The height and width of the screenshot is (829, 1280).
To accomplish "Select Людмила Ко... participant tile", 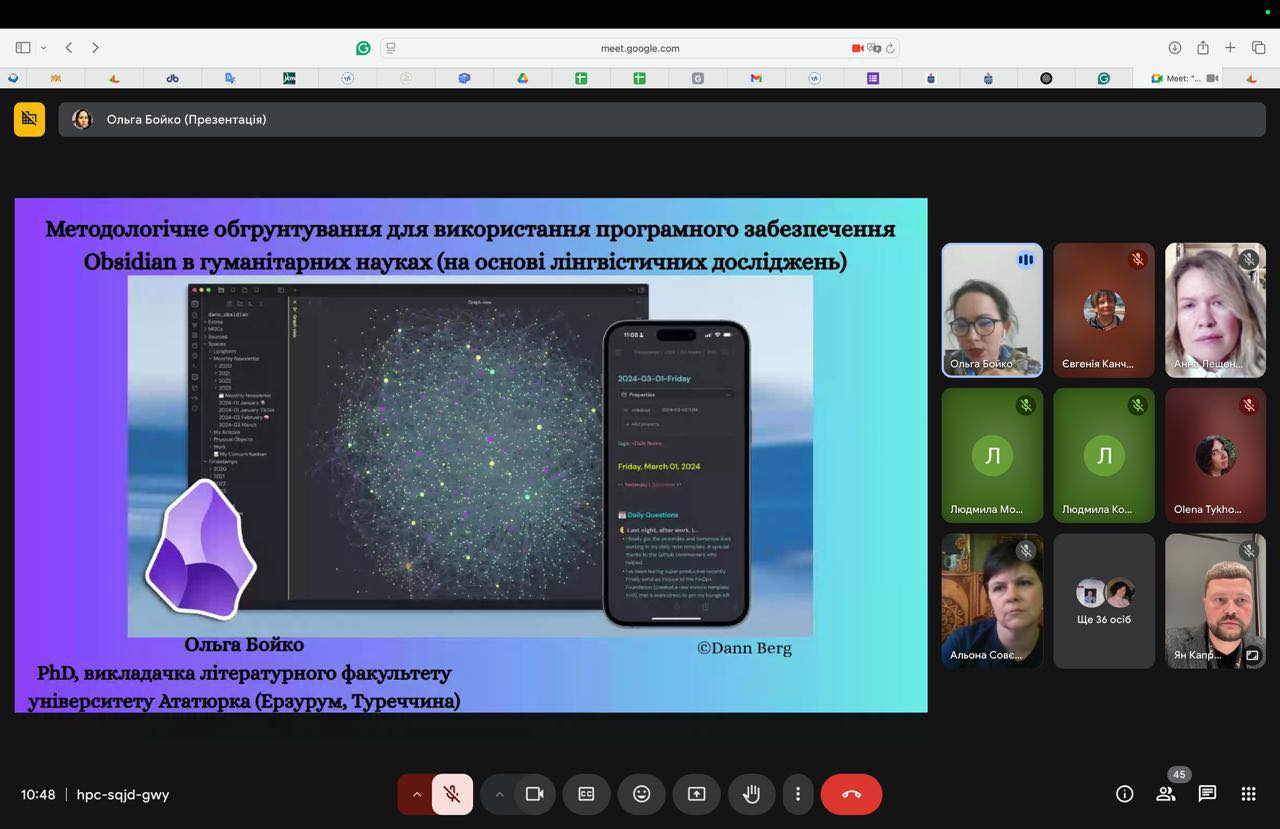I will 1104,455.
